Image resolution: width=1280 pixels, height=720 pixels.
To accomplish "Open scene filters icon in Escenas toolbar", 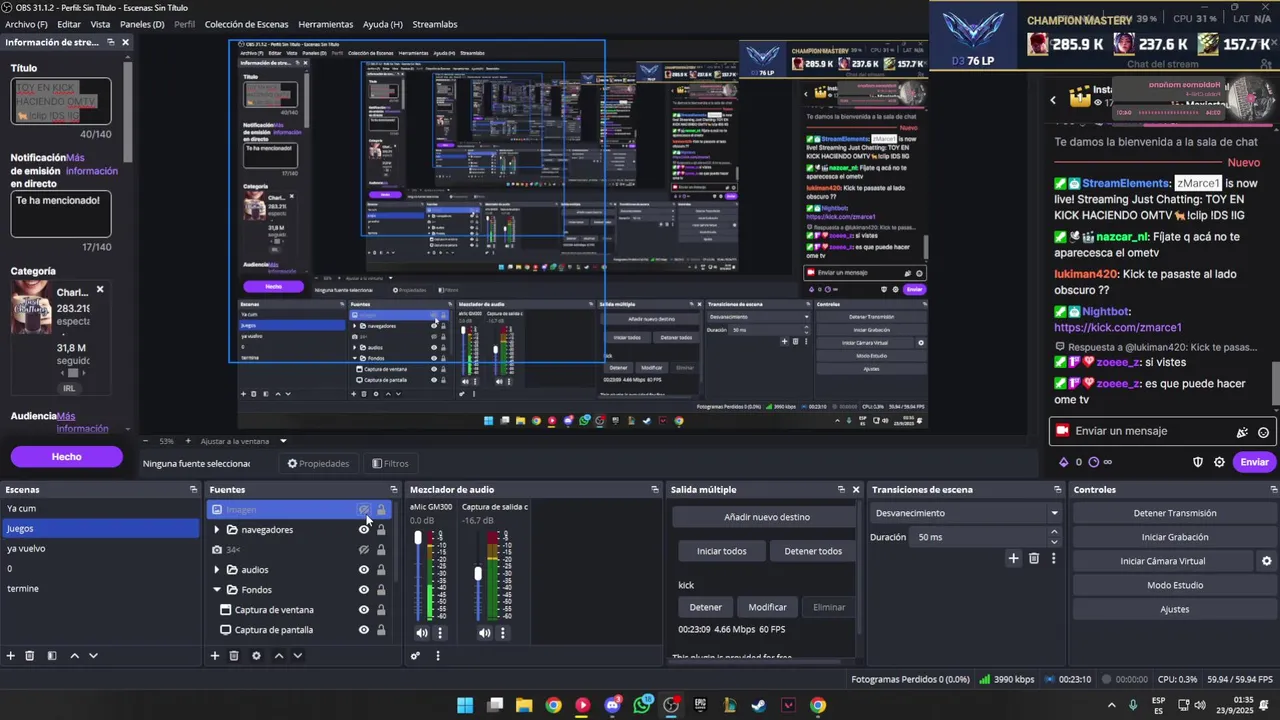I will (x=52, y=656).
